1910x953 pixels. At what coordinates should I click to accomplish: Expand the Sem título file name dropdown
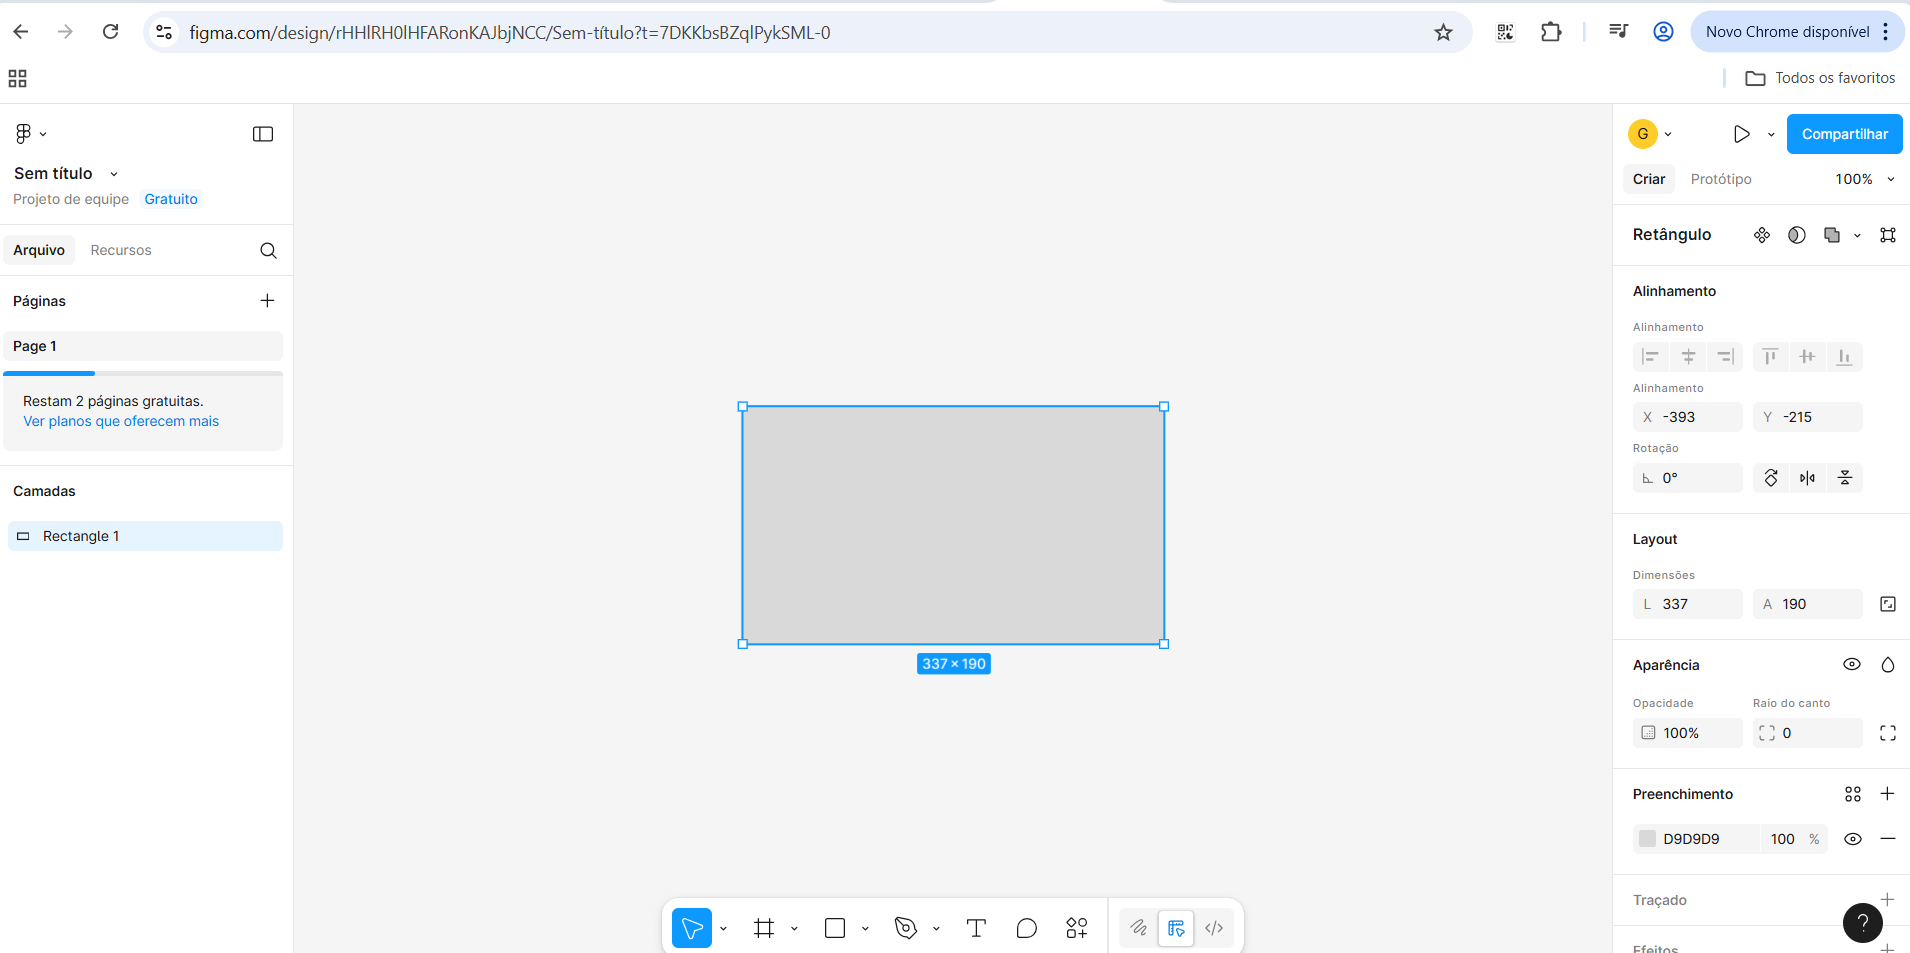point(114,174)
